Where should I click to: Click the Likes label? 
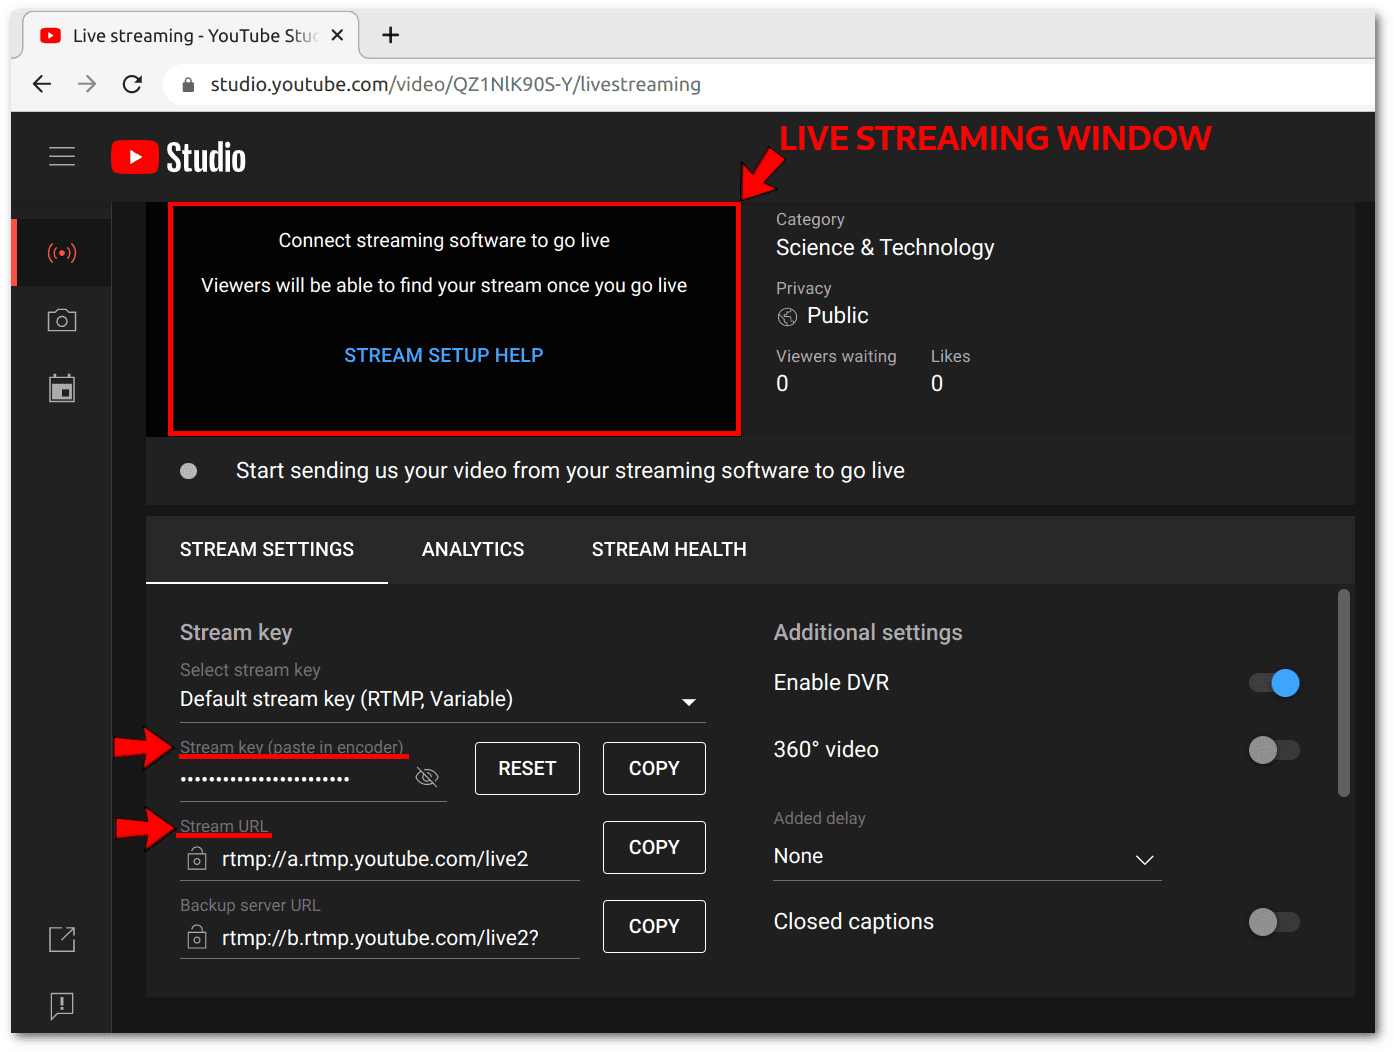pyautogui.click(x=950, y=356)
